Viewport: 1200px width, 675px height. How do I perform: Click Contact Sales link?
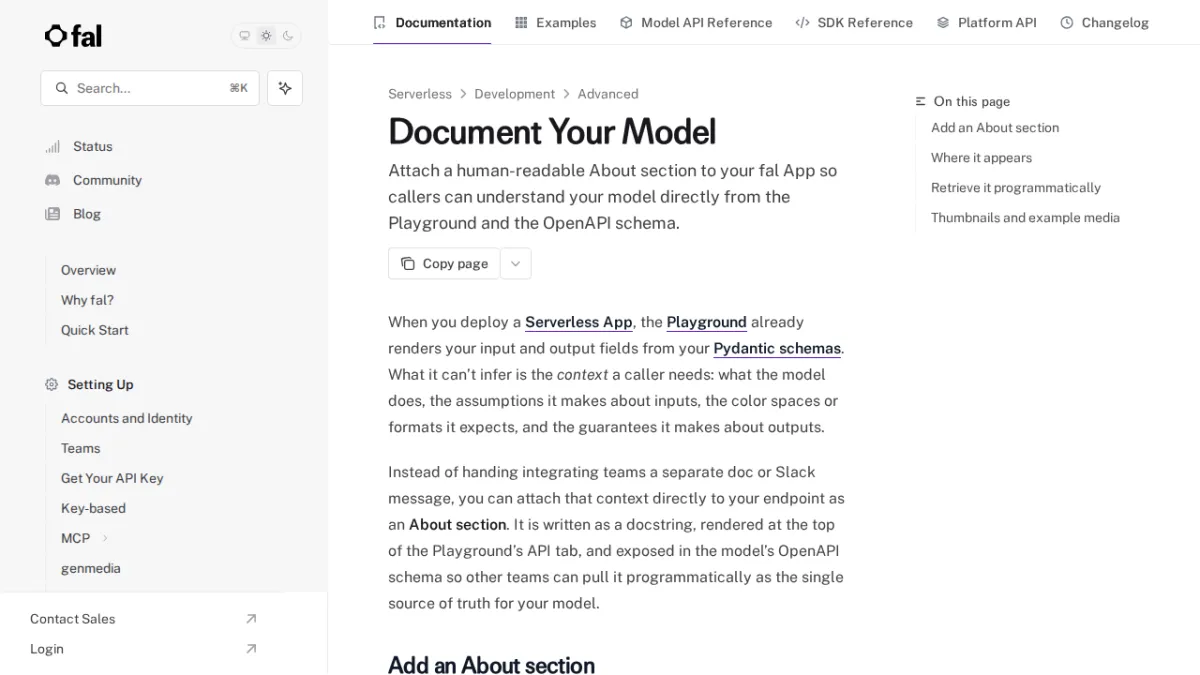pos(72,619)
